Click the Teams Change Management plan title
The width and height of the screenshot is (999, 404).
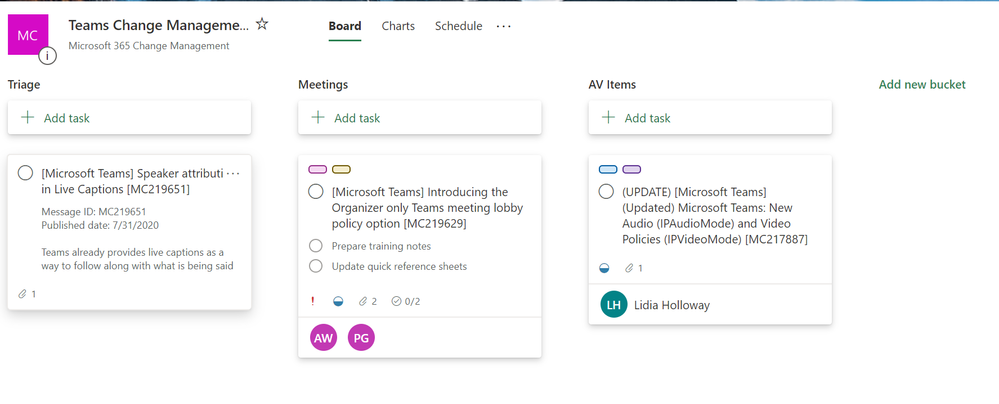[159, 25]
